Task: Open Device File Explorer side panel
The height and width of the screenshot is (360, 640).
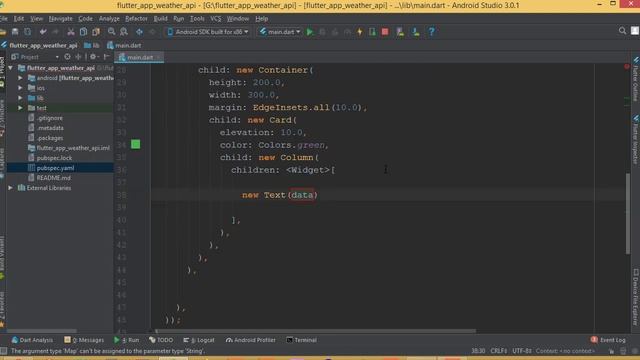Action: pos(636,297)
